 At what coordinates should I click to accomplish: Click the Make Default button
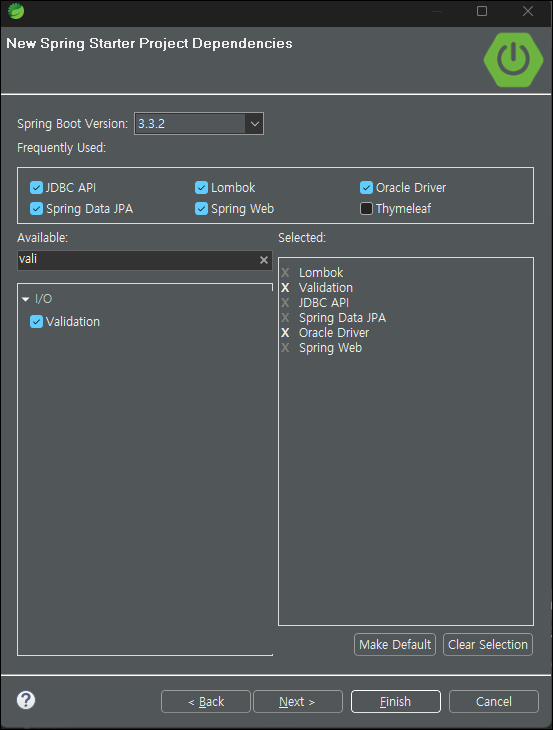click(x=395, y=644)
